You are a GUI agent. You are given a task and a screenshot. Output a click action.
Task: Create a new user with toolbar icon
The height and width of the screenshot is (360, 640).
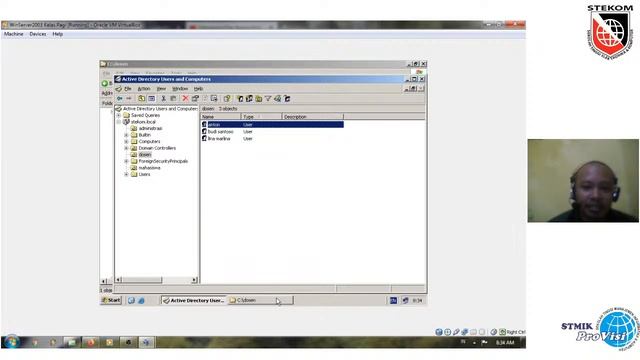click(240, 99)
